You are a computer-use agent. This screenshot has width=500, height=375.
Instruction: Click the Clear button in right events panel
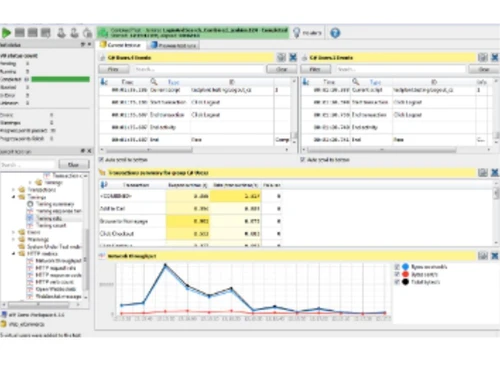484,69
